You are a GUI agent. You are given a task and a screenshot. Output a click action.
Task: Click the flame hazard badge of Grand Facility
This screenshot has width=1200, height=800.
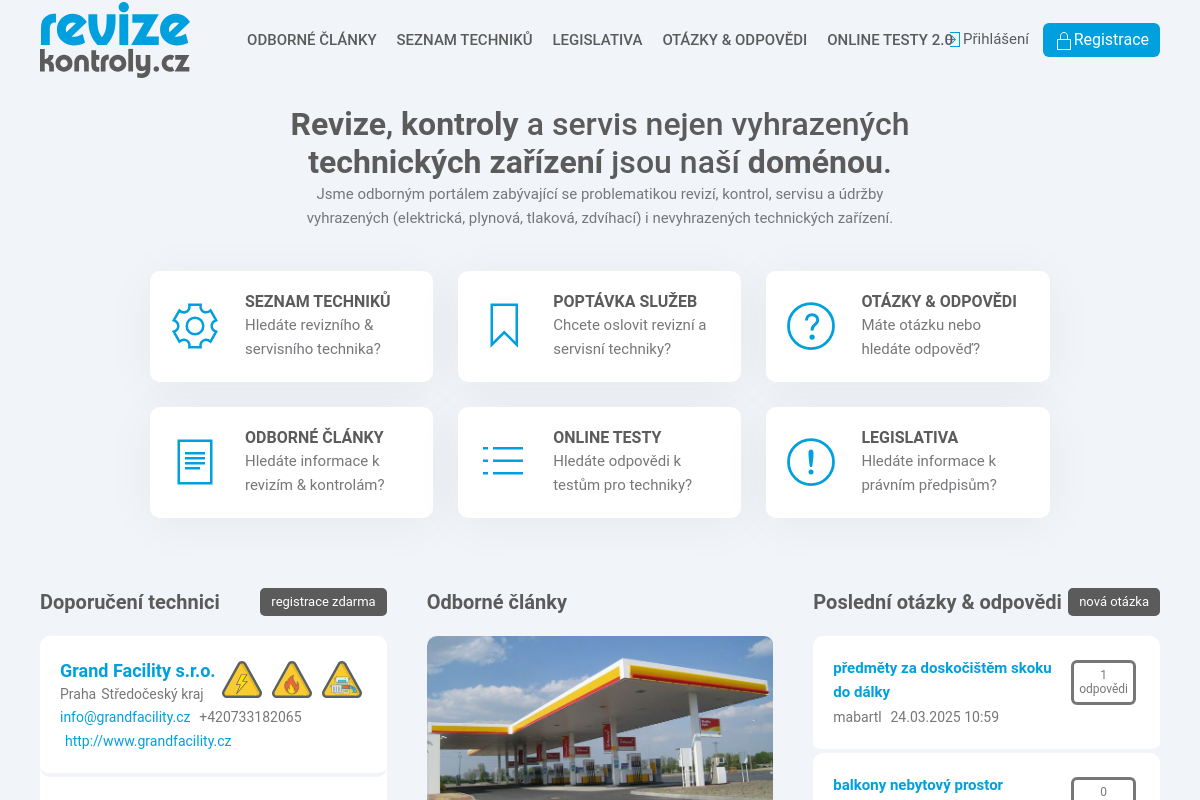(x=292, y=680)
